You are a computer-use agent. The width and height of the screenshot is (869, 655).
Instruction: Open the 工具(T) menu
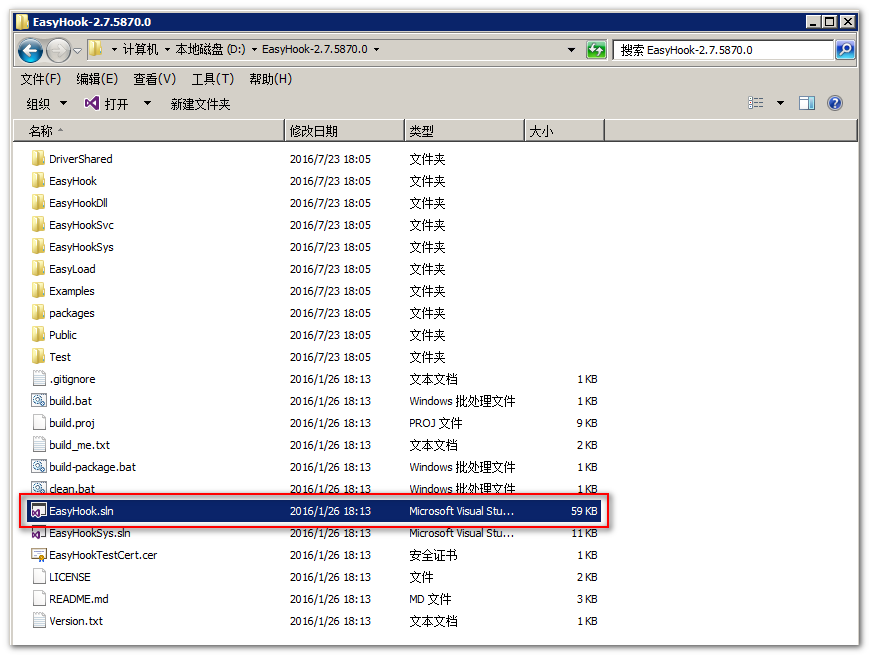coord(213,79)
